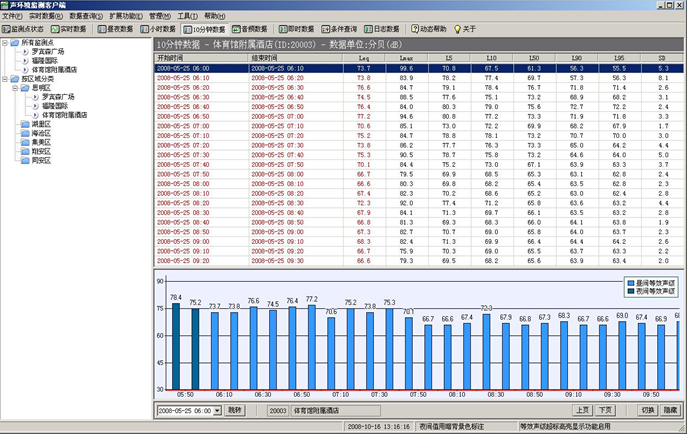
Task: Open the 数据查询 menu
Action: pos(88,17)
